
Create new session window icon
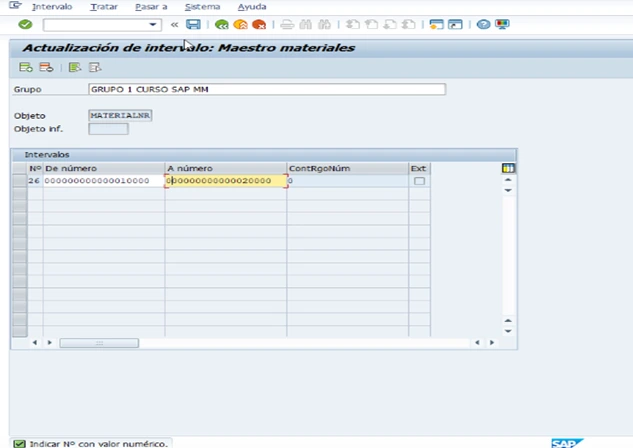(436, 25)
